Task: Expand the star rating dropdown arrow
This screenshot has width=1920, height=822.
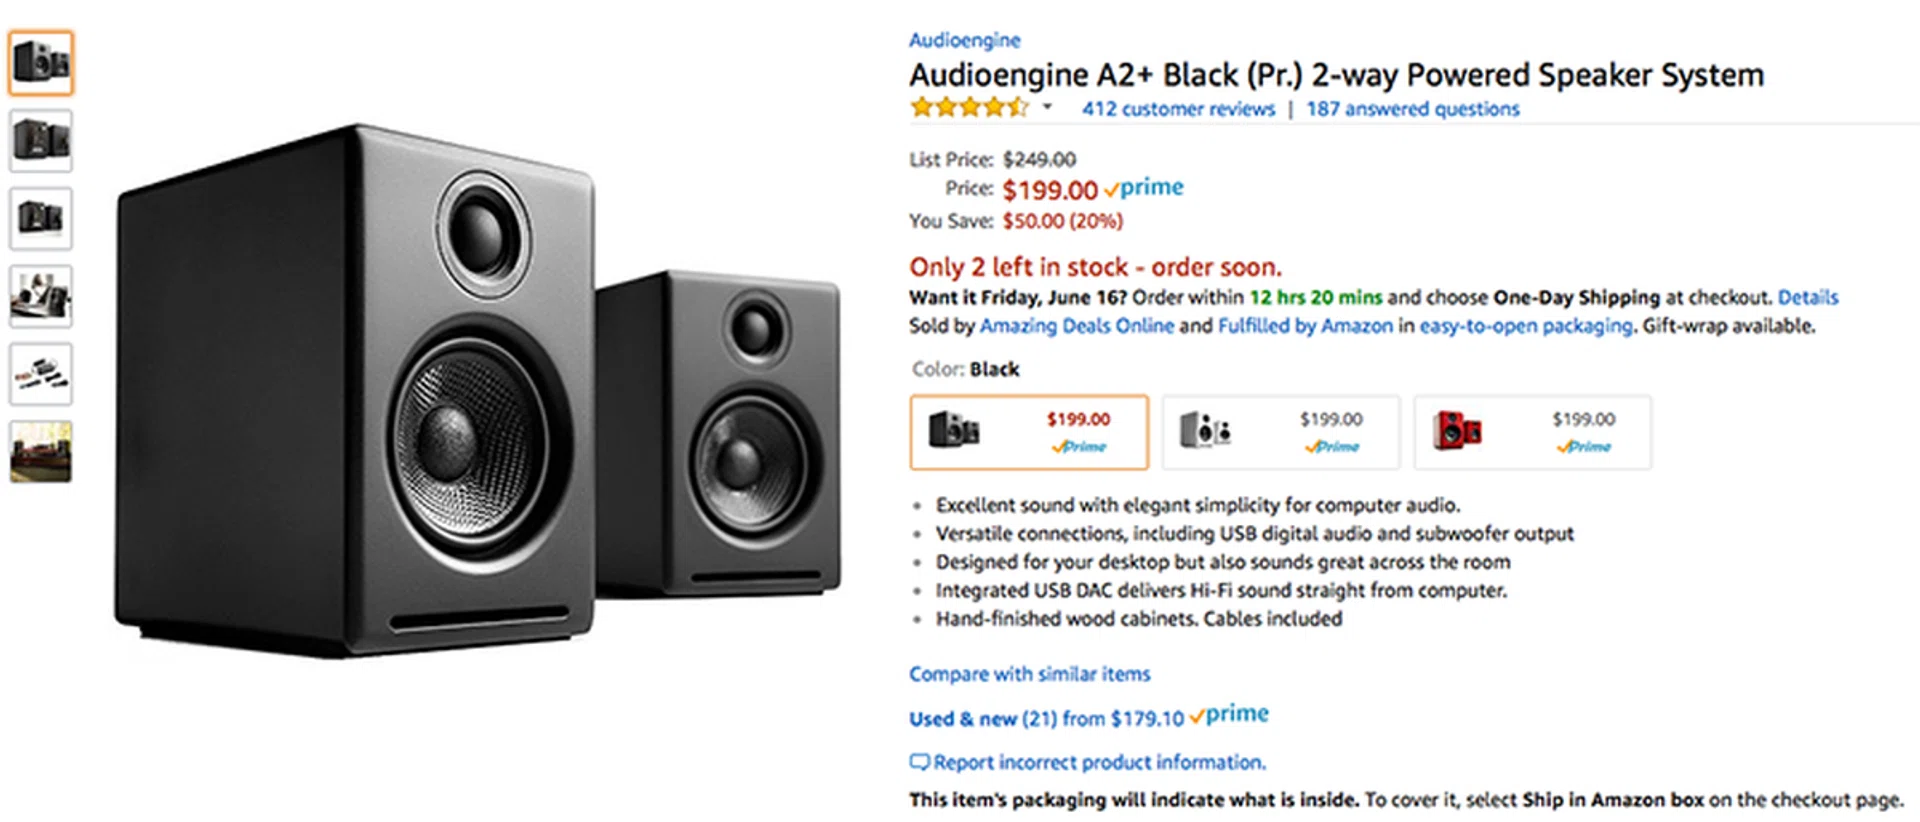Action: [1047, 108]
